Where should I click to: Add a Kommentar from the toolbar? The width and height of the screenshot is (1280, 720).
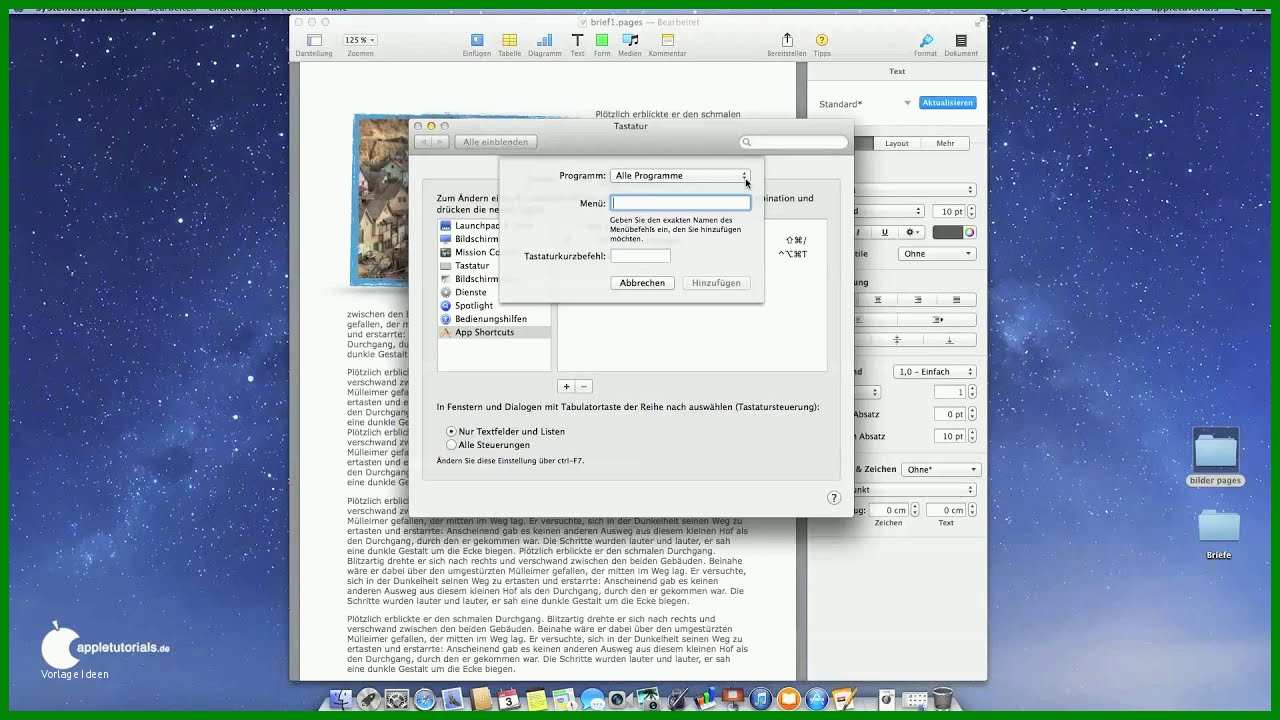point(667,40)
